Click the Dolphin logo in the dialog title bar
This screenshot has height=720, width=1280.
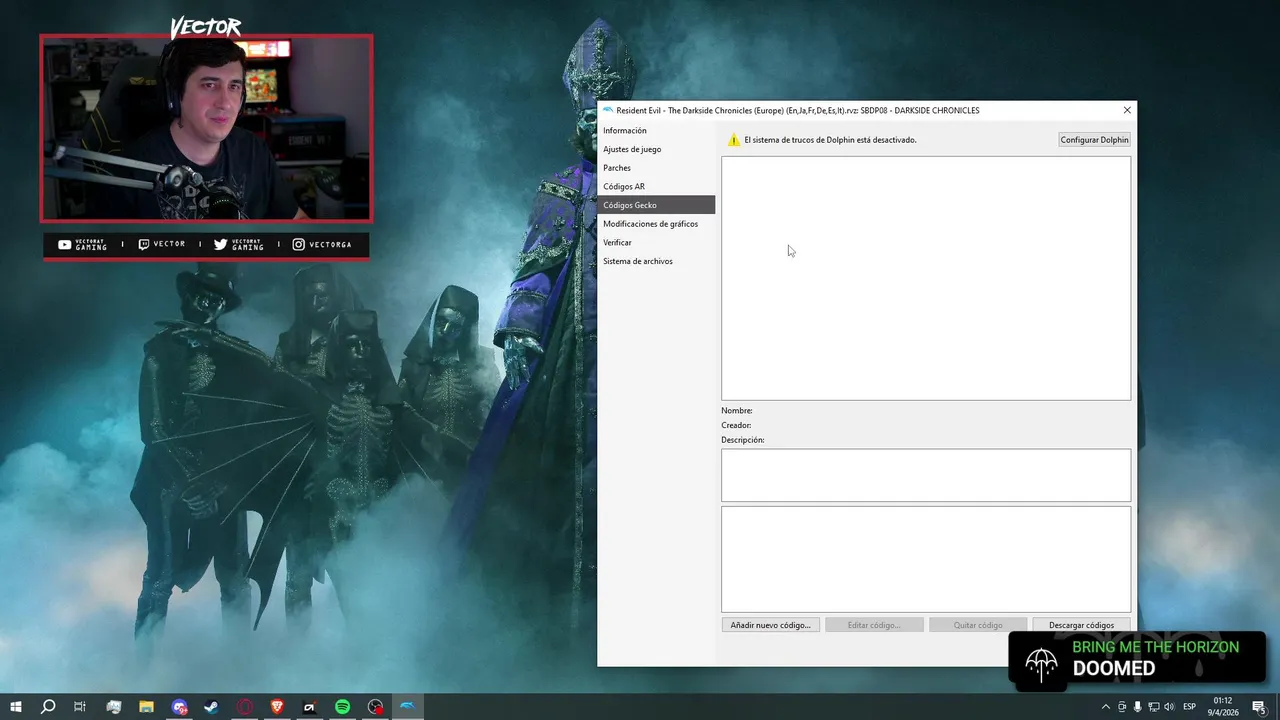click(x=607, y=110)
